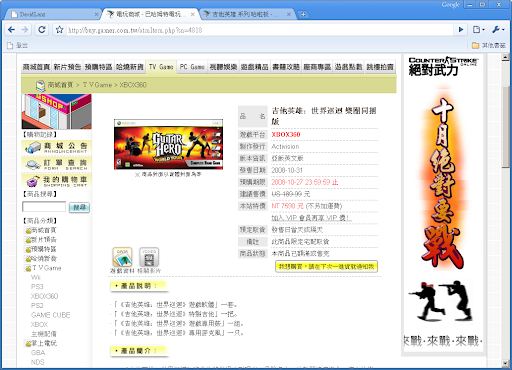The height and width of the screenshot is (370, 512).
Task: Click the Go arrow beside the address bar
Action: tap(461, 30)
